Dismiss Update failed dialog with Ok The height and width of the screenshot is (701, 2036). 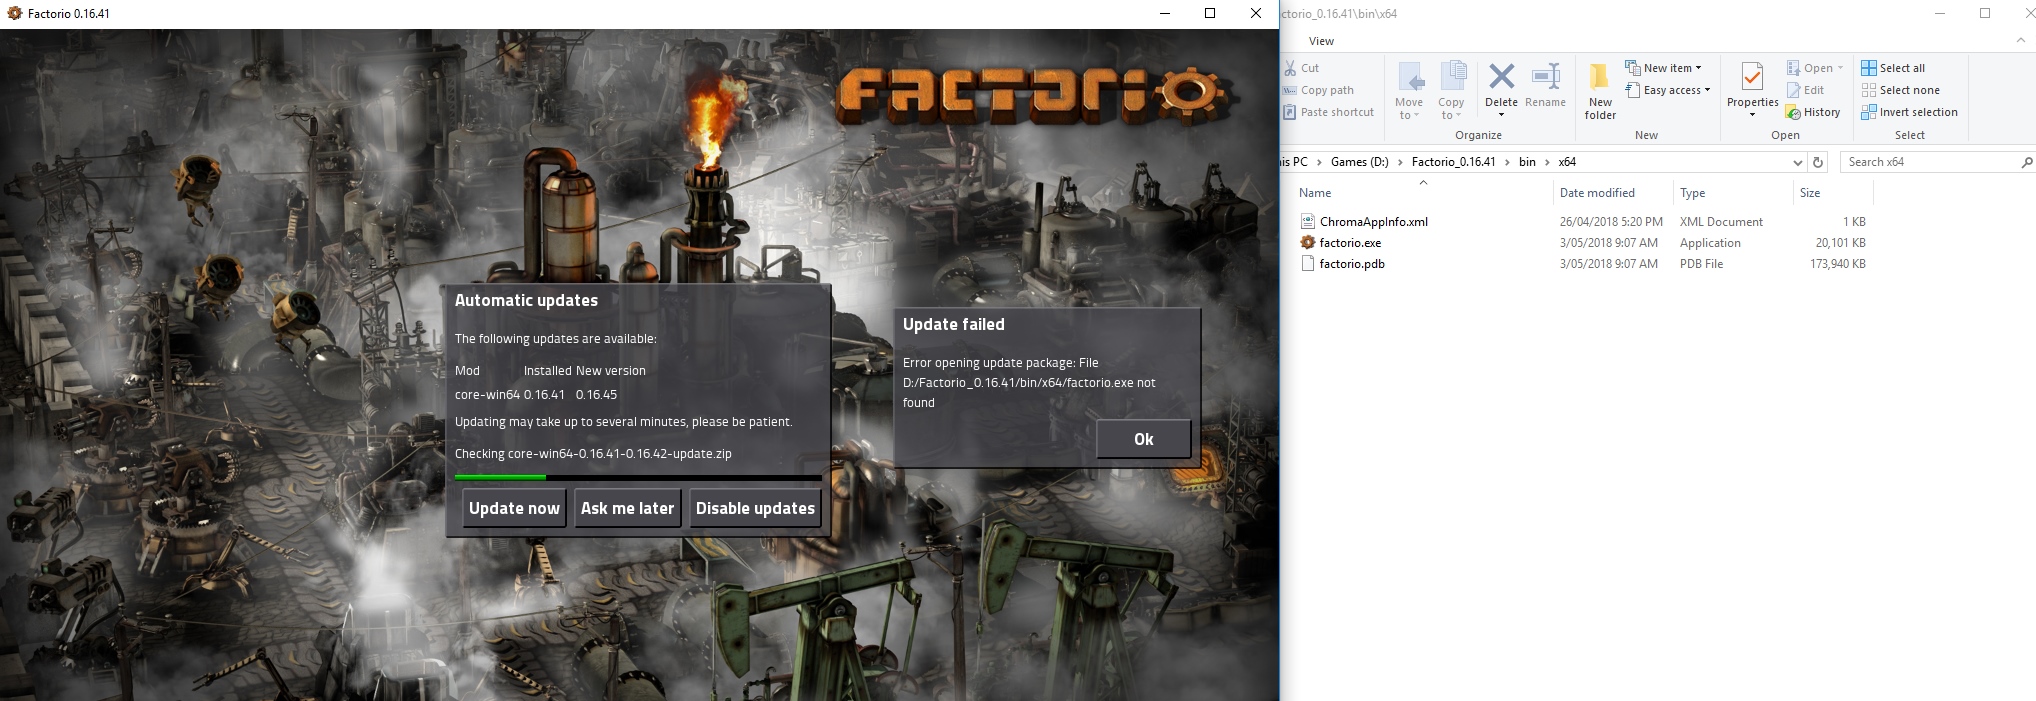click(1143, 439)
